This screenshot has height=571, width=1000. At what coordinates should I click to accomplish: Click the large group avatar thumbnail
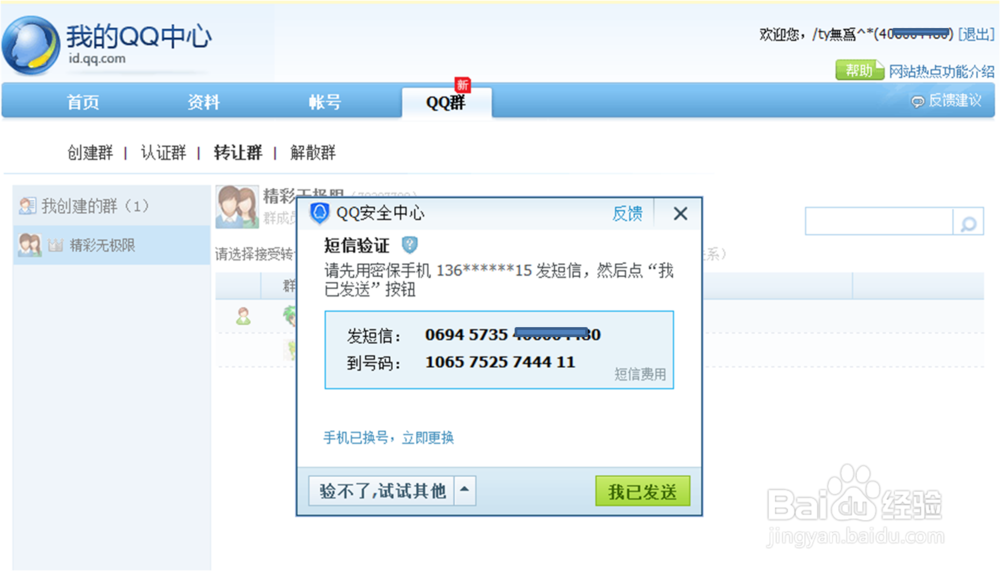237,207
